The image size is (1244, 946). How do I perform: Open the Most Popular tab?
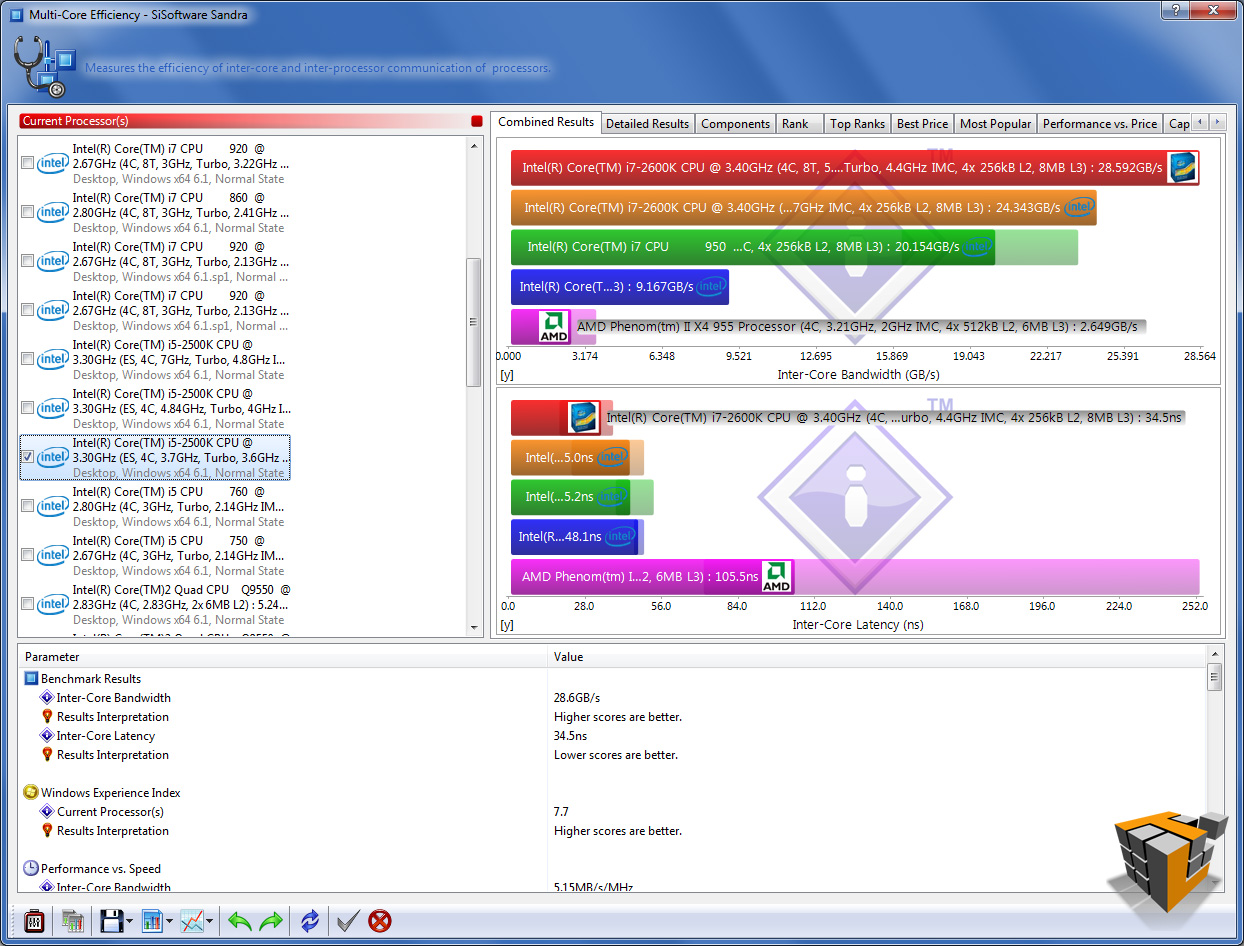(x=995, y=124)
